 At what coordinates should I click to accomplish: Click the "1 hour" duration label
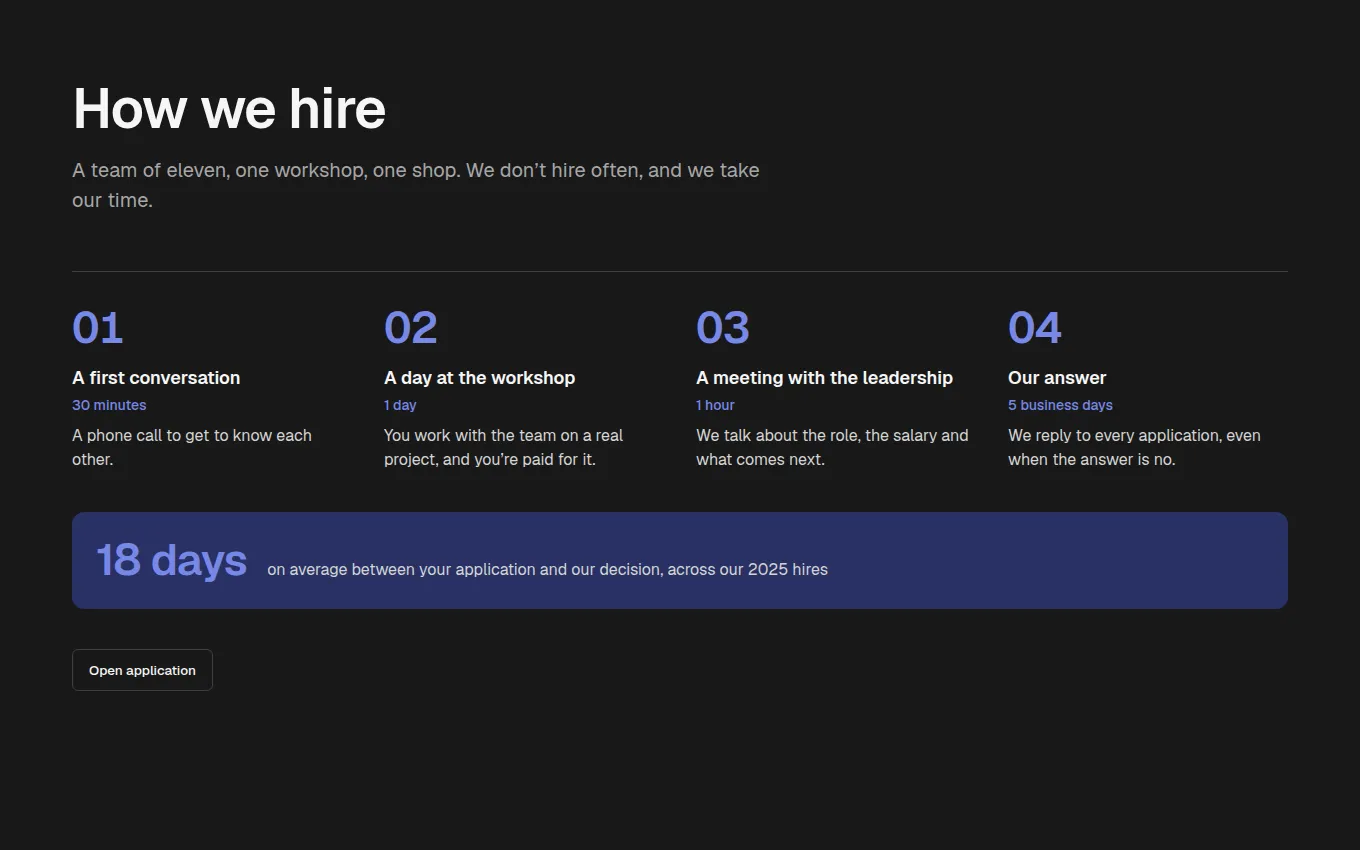pyautogui.click(x=715, y=405)
